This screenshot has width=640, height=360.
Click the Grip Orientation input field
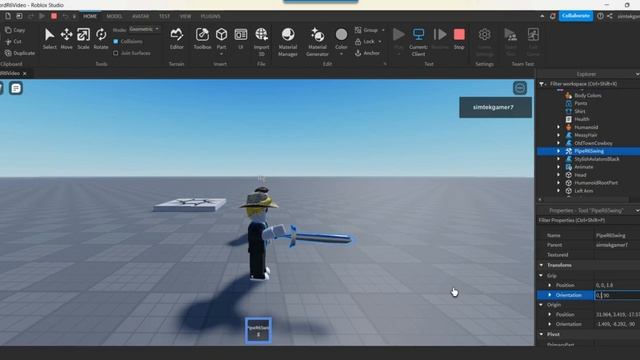pos(617,295)
